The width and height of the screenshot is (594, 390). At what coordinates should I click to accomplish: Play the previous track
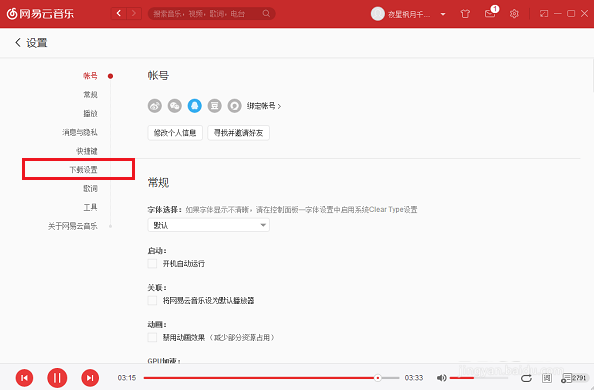[x=24, y=378]
